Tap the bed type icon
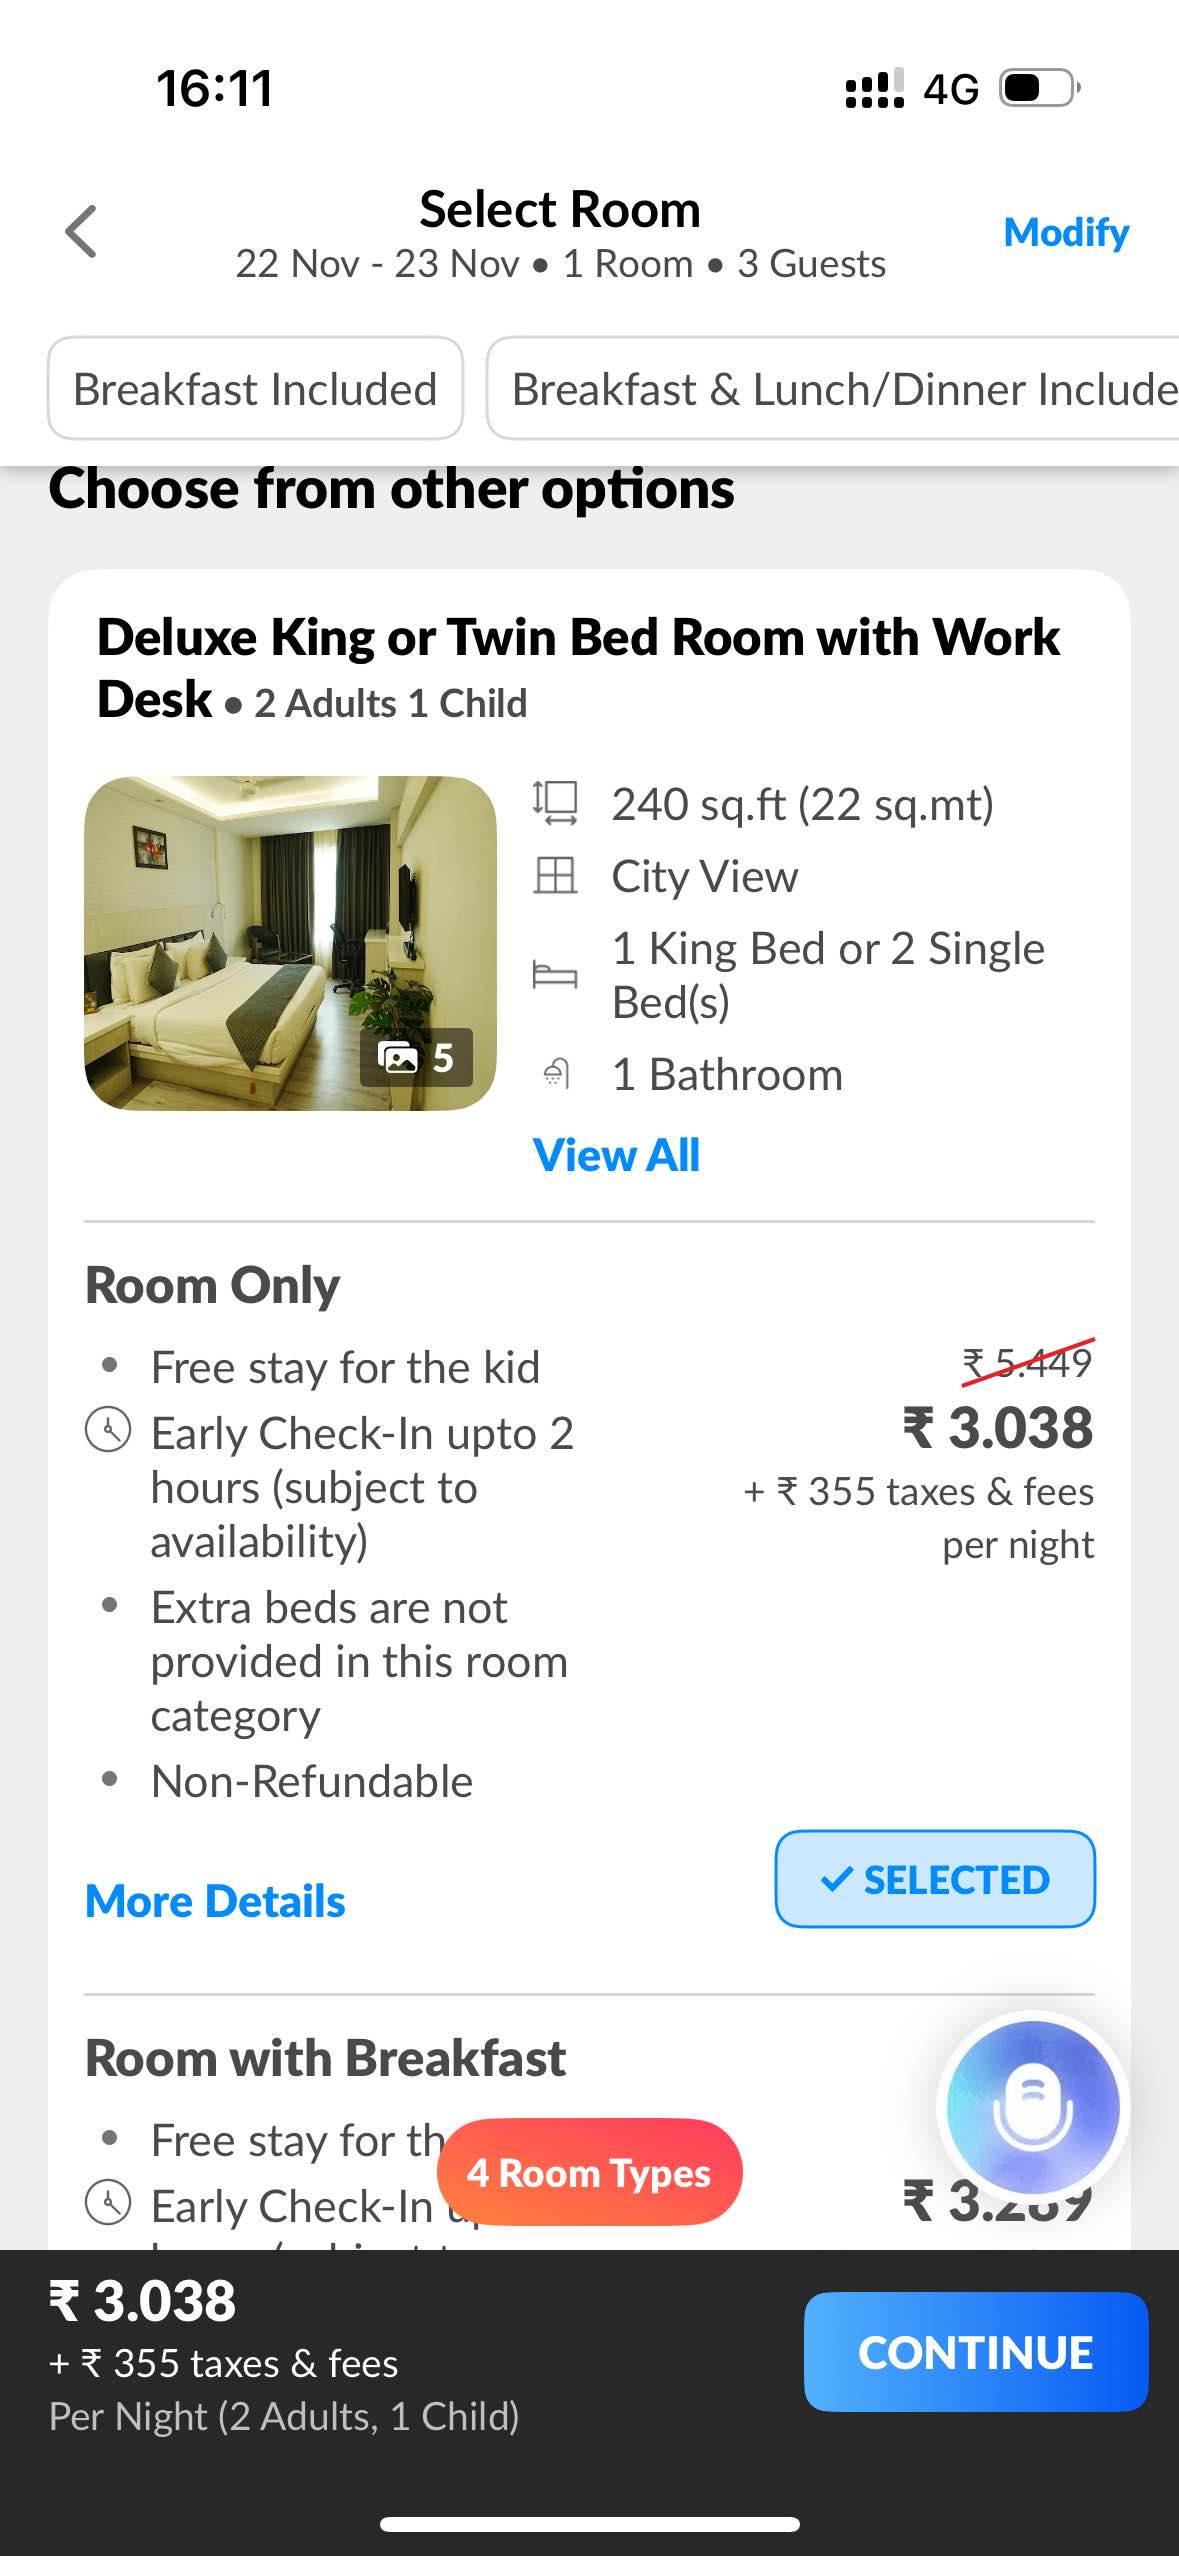Image resolution: width=1179 pixels, height=2556 pixels. point(555,974)
